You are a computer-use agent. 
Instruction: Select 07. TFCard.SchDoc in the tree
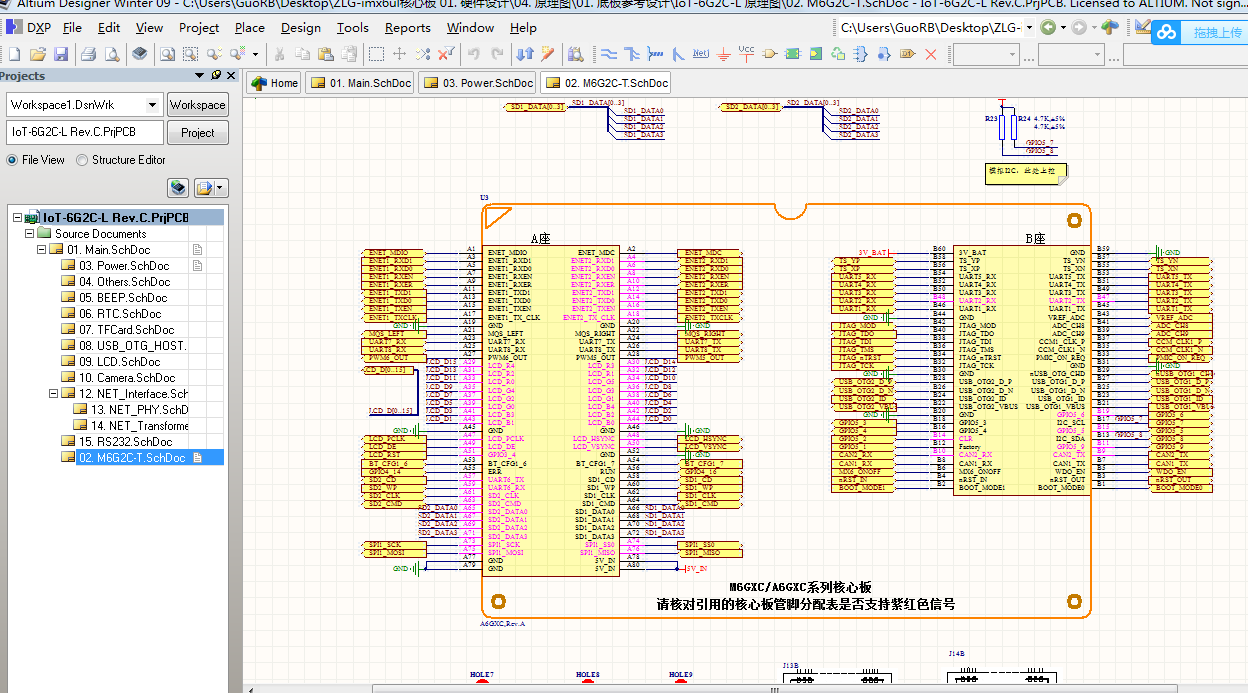[x=126, y=330]
